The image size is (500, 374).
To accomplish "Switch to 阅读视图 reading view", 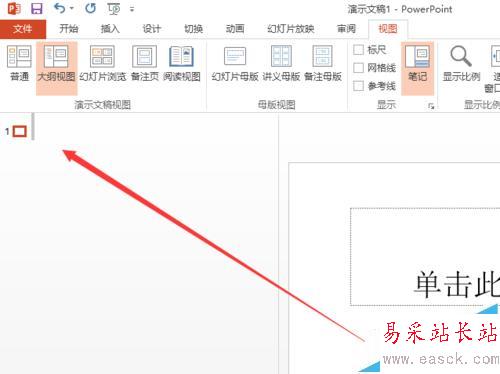I will [x=182, y=64].
